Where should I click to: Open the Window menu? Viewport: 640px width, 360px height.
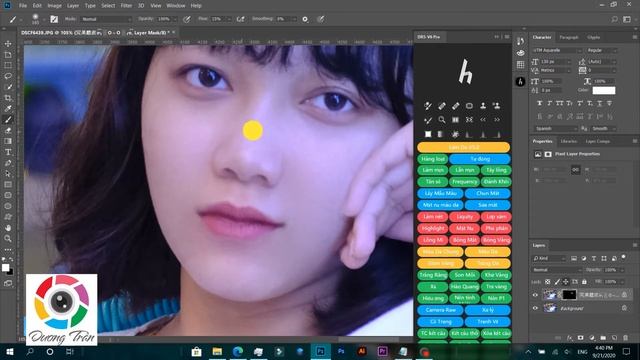176,6
